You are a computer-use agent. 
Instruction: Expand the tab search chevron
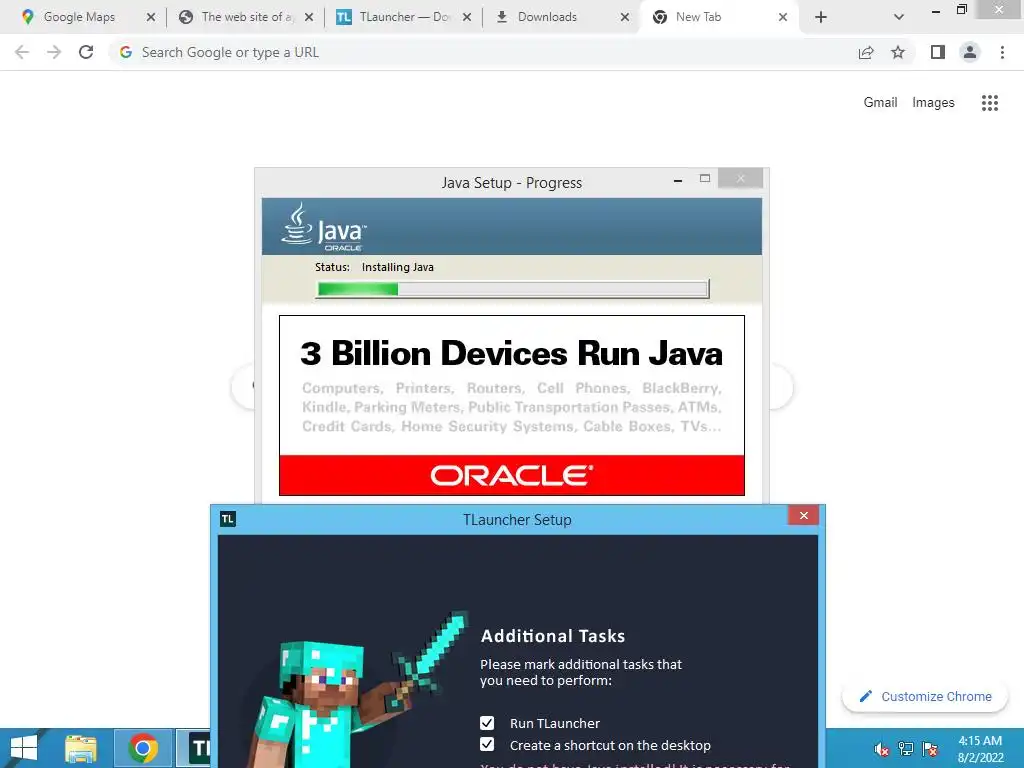pyautogui.click(x=899, y=18)
